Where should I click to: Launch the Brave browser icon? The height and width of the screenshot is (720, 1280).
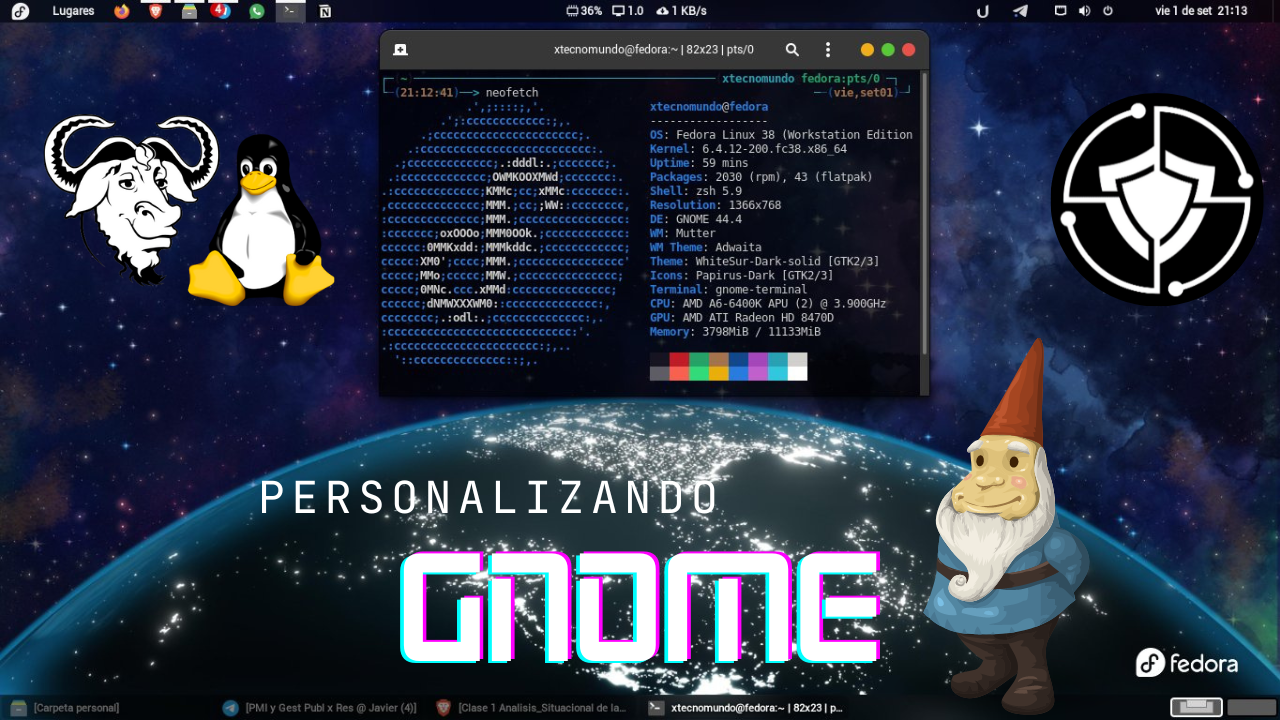[x=155, y=11]
